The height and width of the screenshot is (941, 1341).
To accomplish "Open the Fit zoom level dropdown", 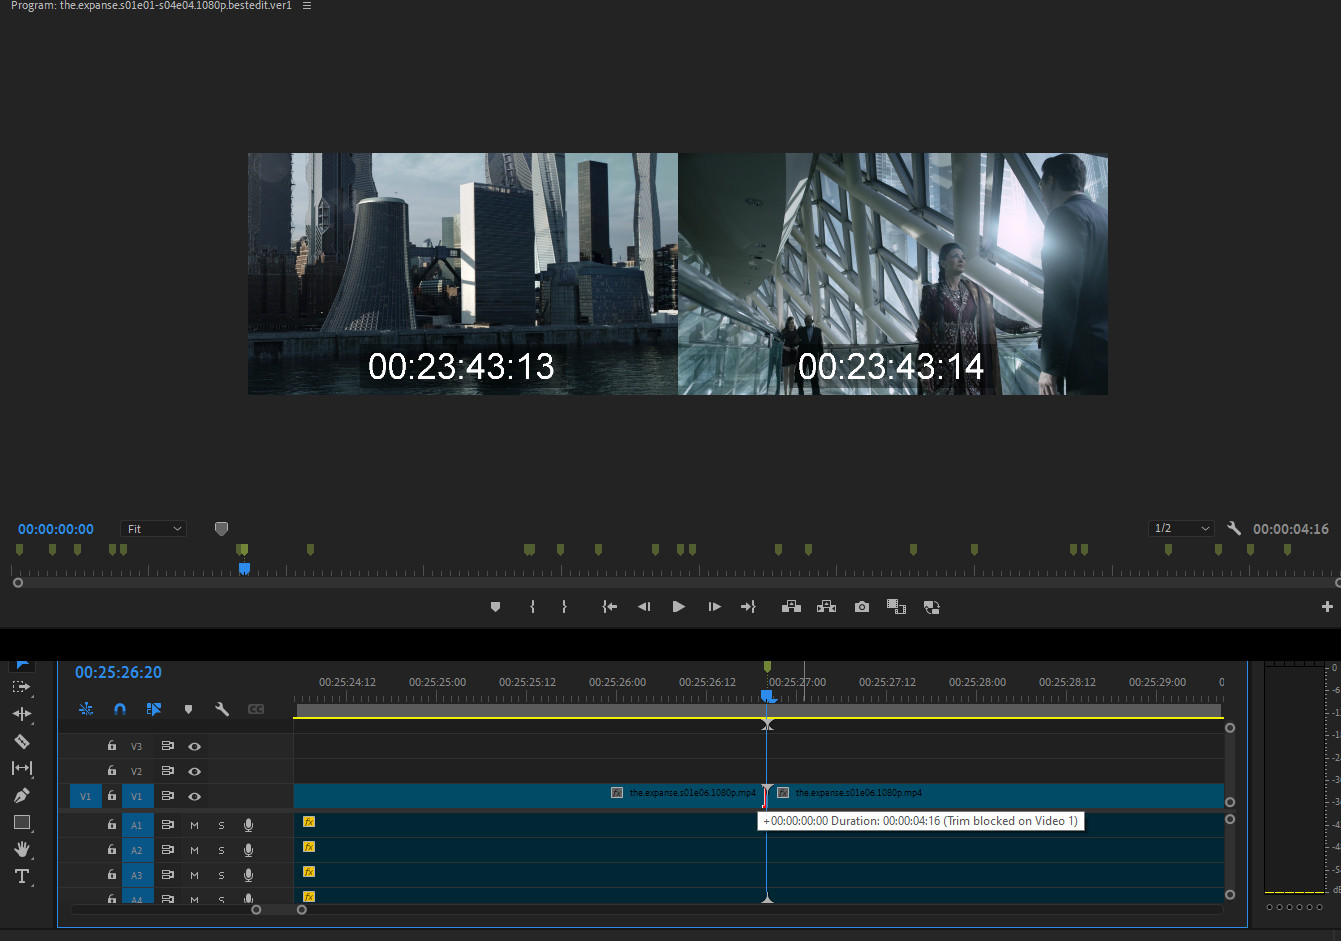I will [154, 529].
